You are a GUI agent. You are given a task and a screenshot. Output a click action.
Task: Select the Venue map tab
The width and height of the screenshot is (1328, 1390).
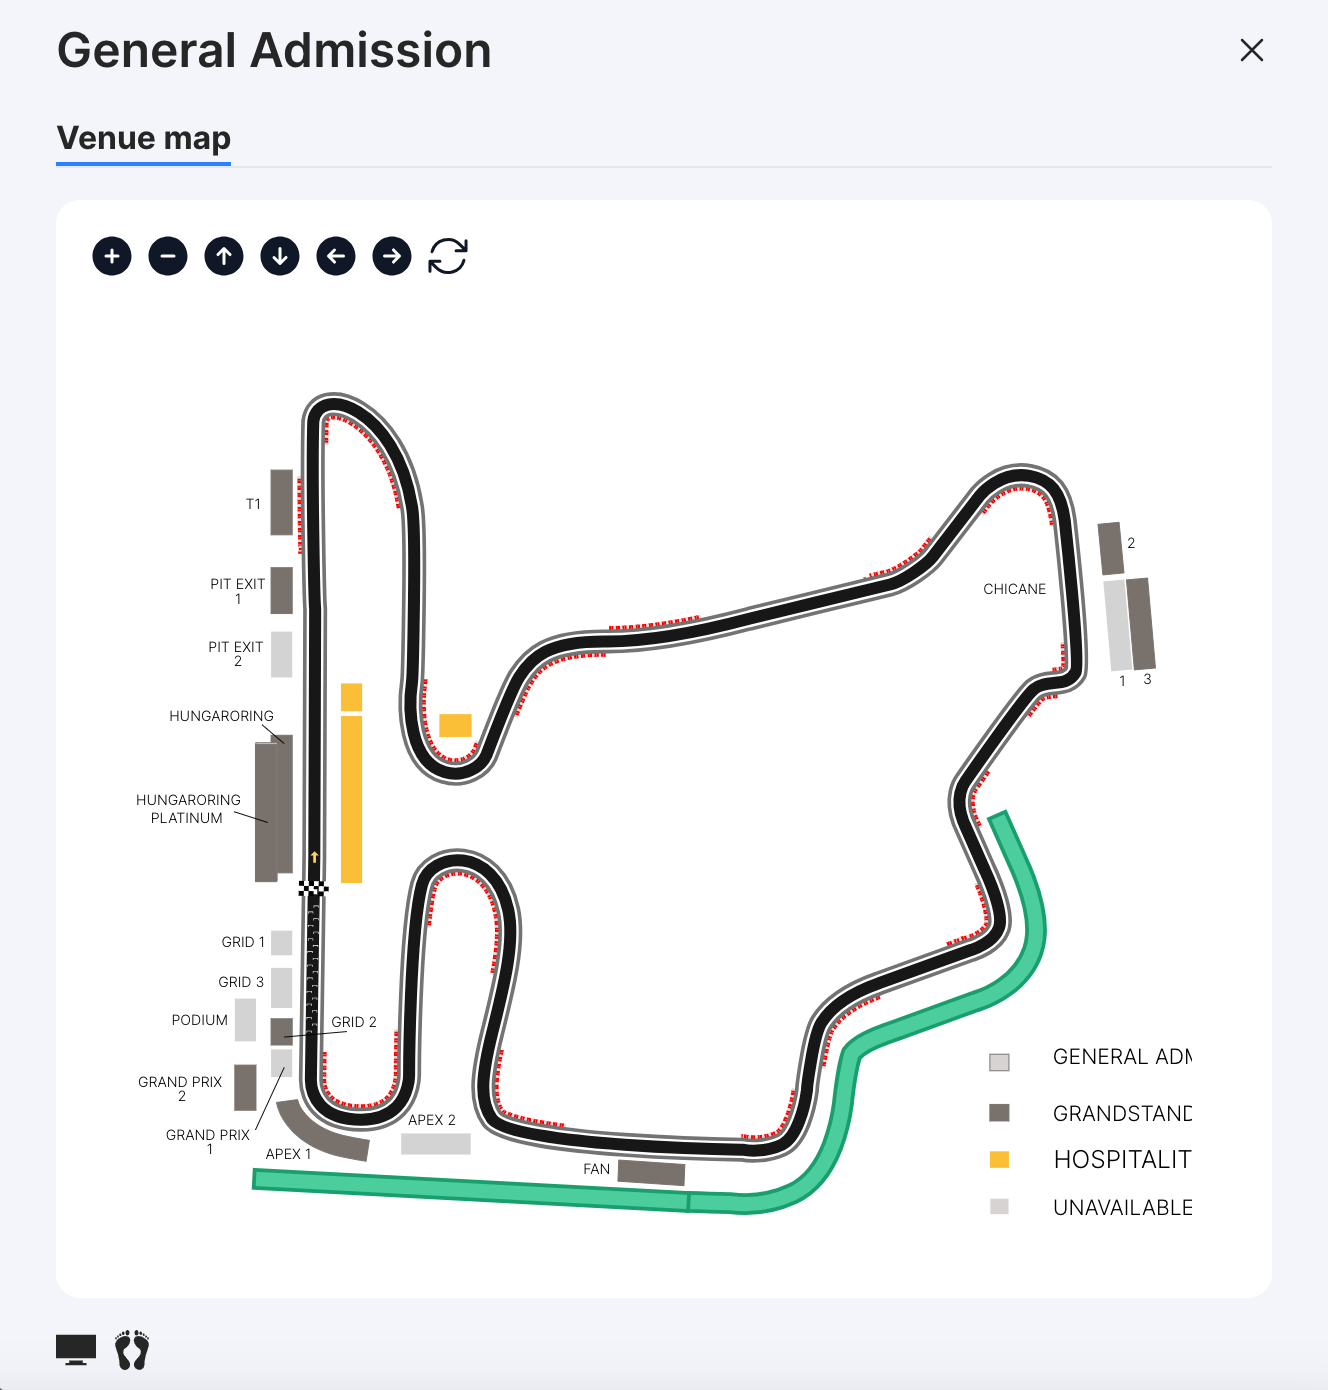(x=144, y=138)
